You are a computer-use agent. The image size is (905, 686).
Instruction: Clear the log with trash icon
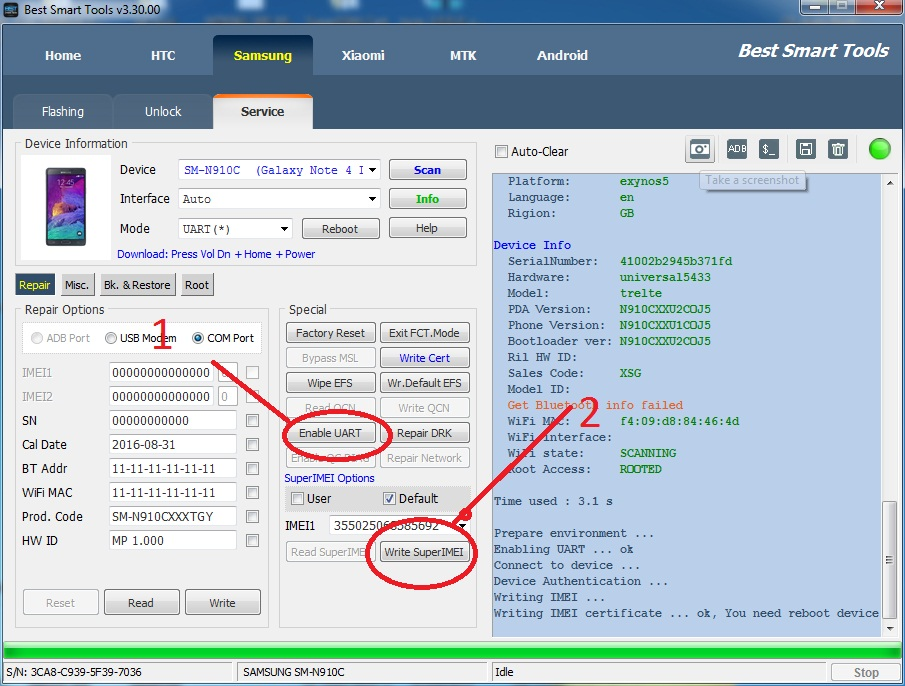click(x=838, y=149)
